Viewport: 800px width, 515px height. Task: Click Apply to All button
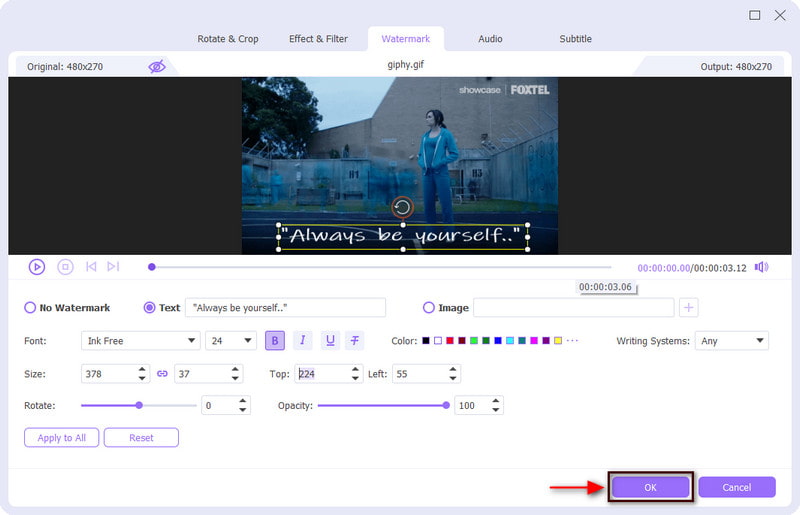(61, 437)
